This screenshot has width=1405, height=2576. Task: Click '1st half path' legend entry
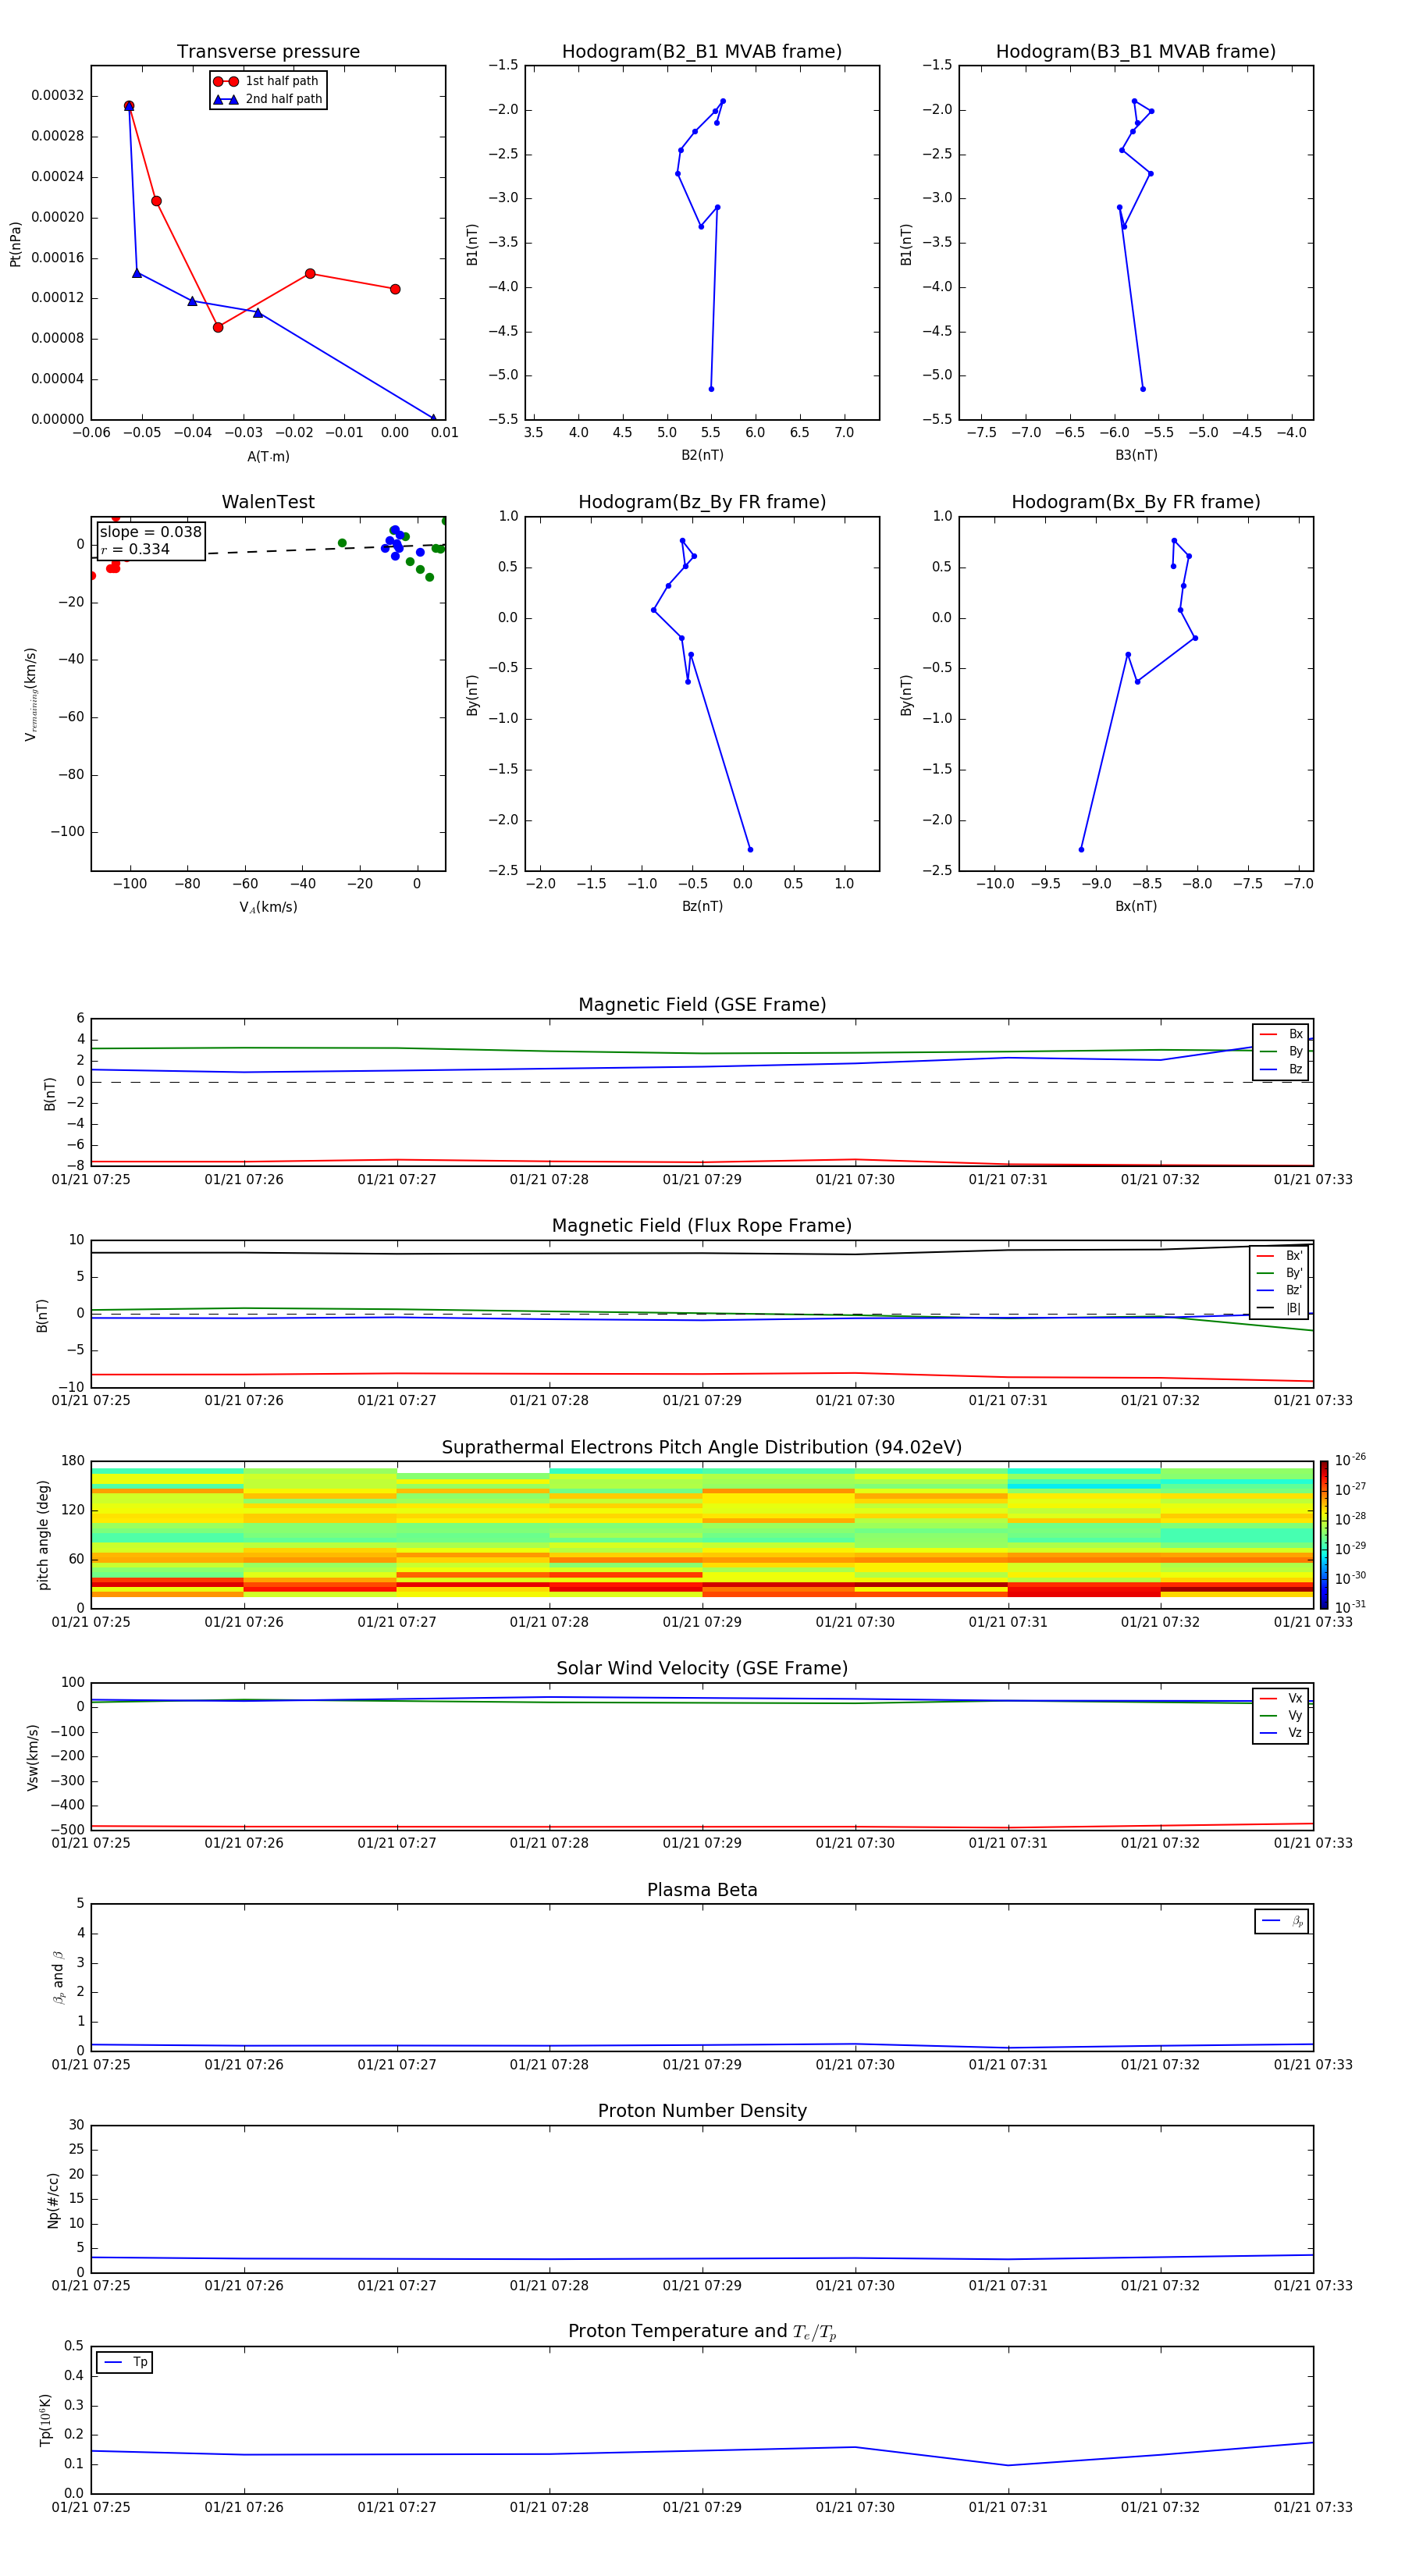click(x=266, y=81)
